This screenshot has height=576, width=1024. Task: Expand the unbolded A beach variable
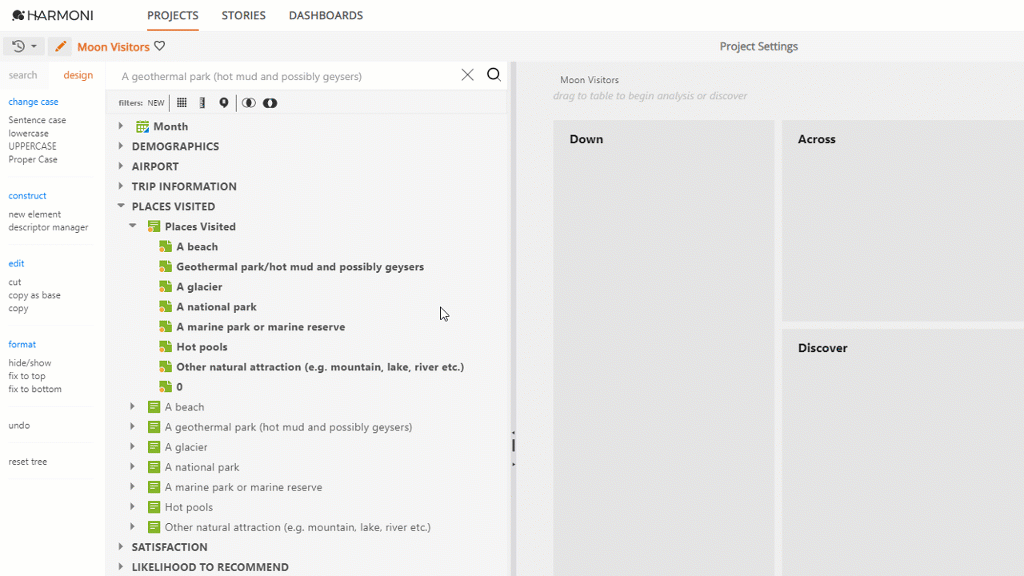click(x=133, y=407)
